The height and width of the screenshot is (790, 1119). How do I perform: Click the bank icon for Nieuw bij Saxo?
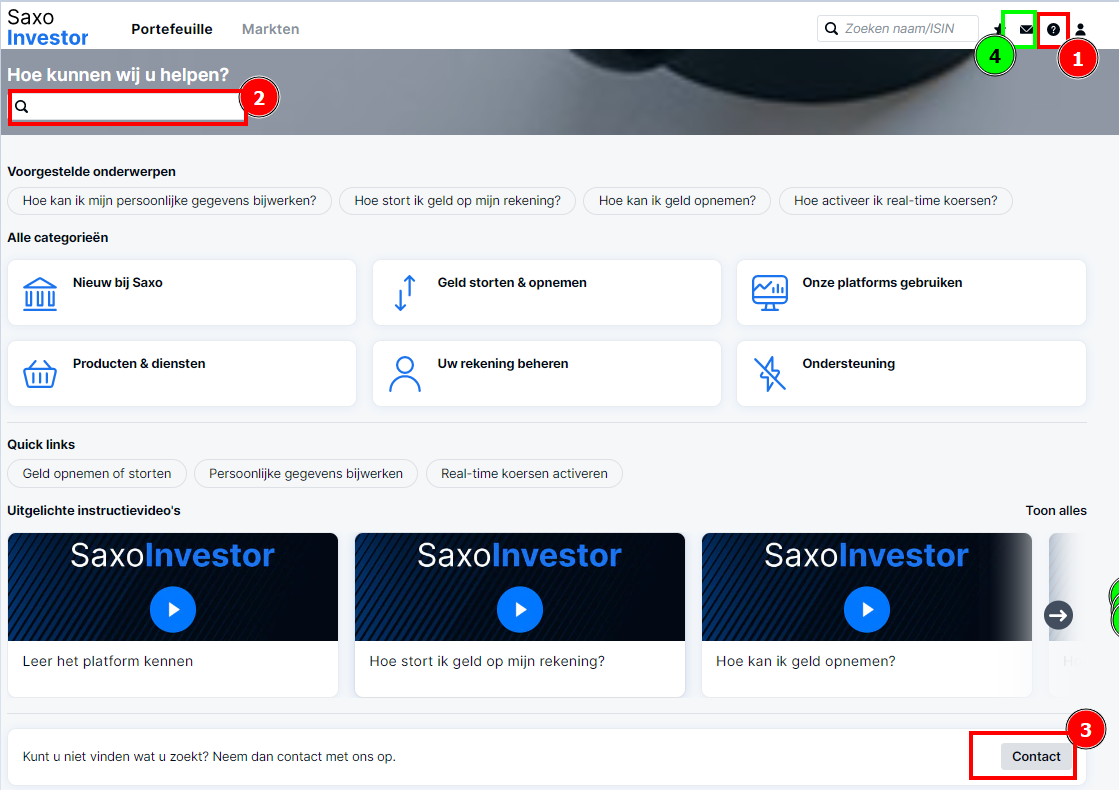point(40,293)
